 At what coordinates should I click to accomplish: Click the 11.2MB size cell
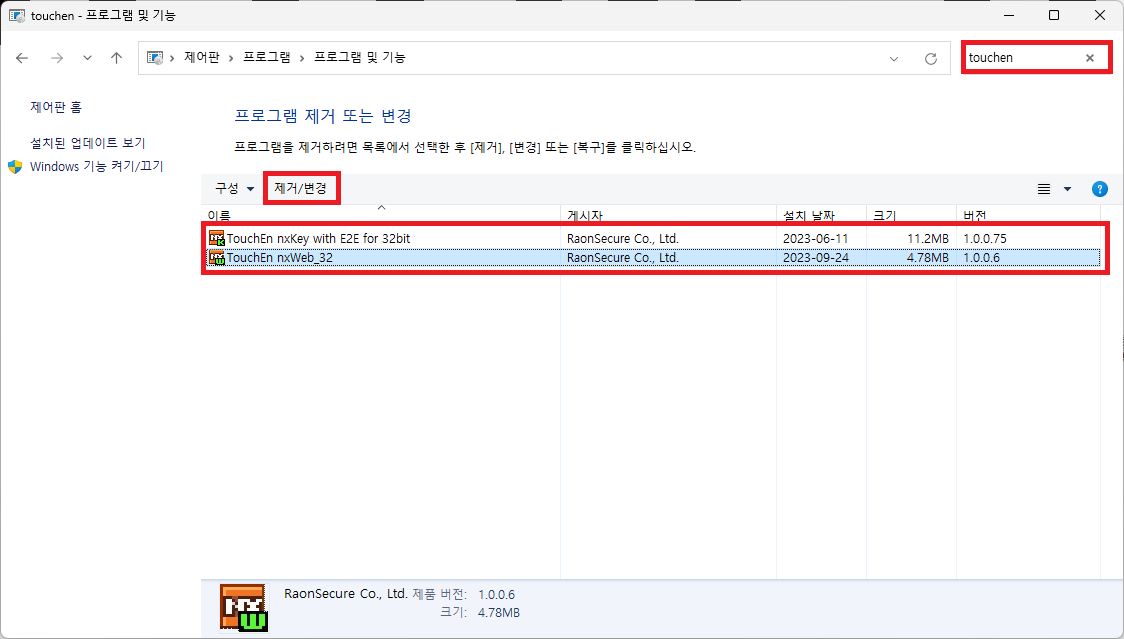928,238
